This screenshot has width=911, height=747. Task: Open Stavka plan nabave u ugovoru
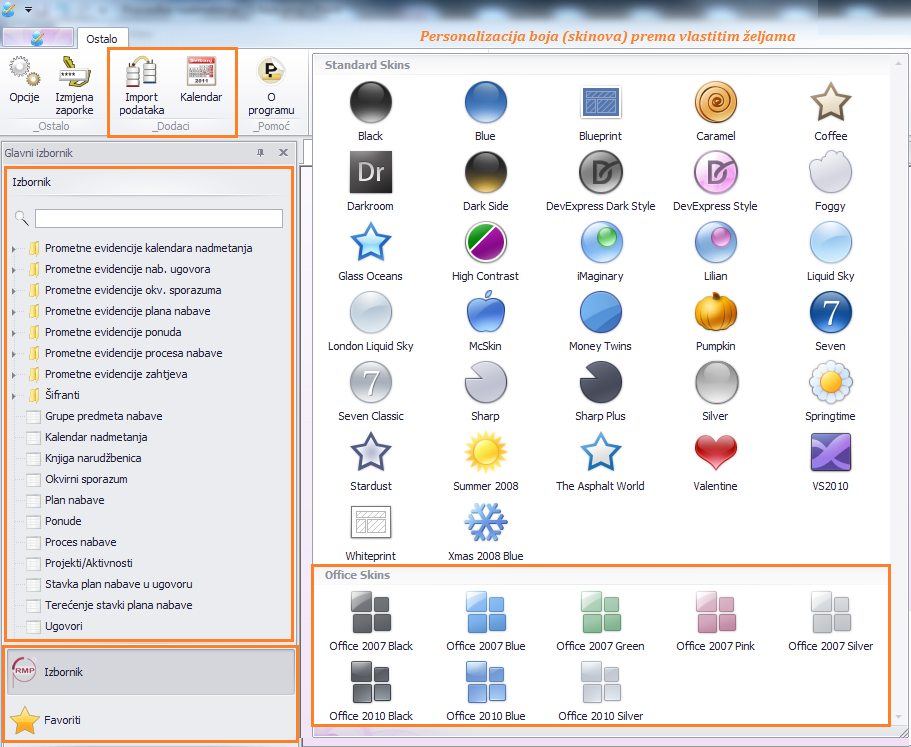[119, 584]
